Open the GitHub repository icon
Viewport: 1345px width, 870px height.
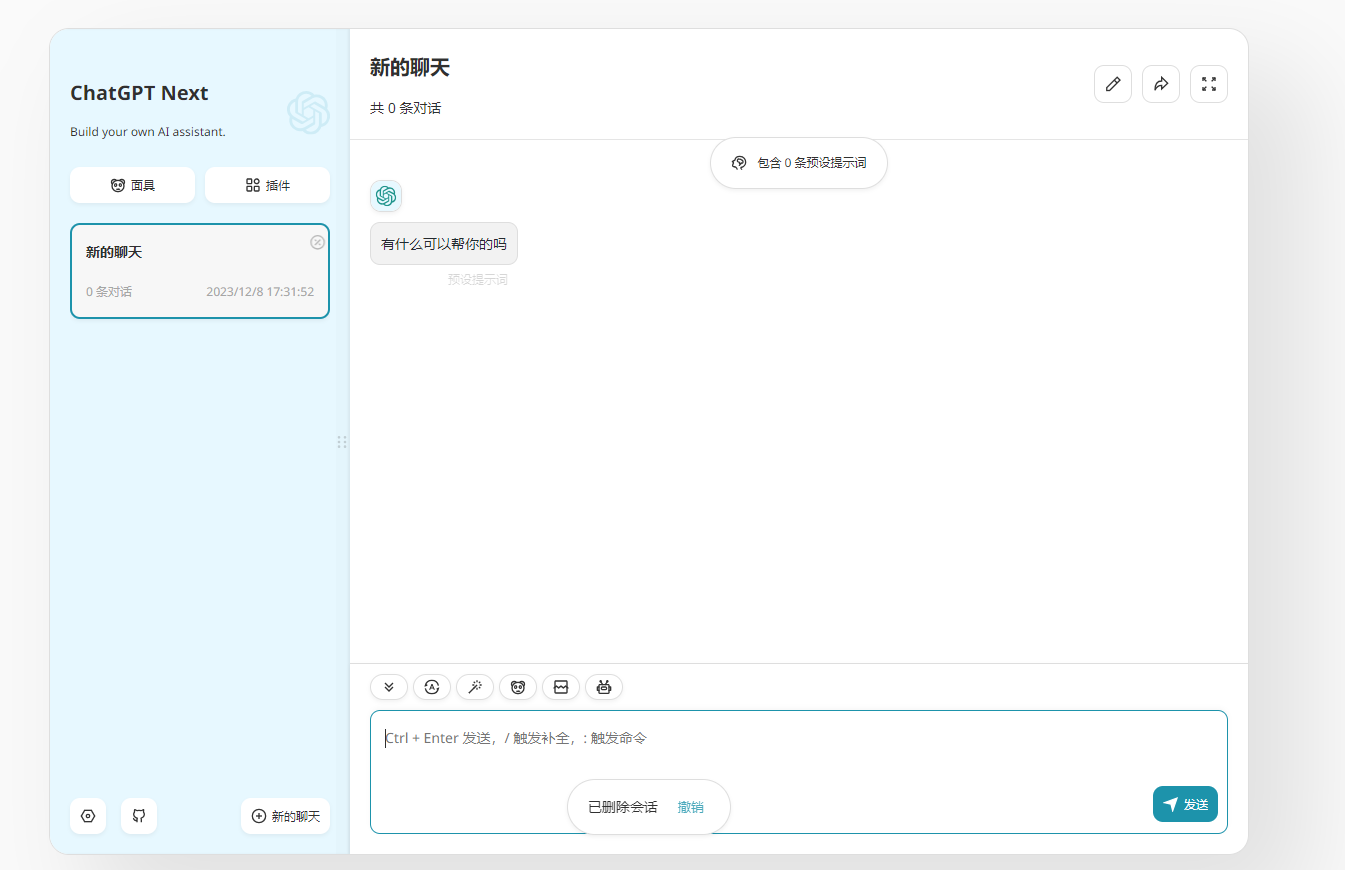(139, 816)
